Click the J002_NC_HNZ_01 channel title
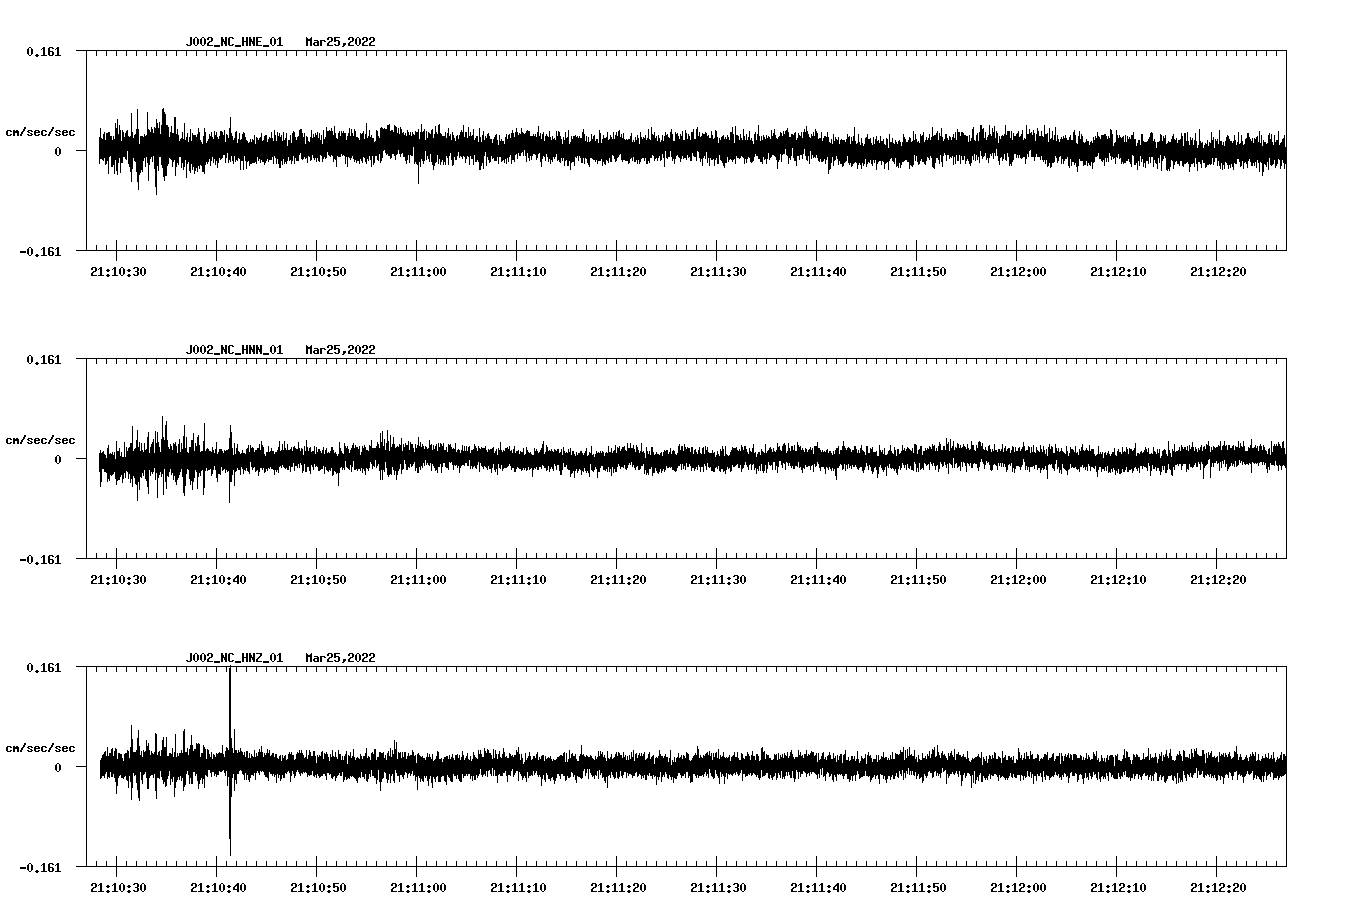1358x924 pixels. [x=234, y=658]
